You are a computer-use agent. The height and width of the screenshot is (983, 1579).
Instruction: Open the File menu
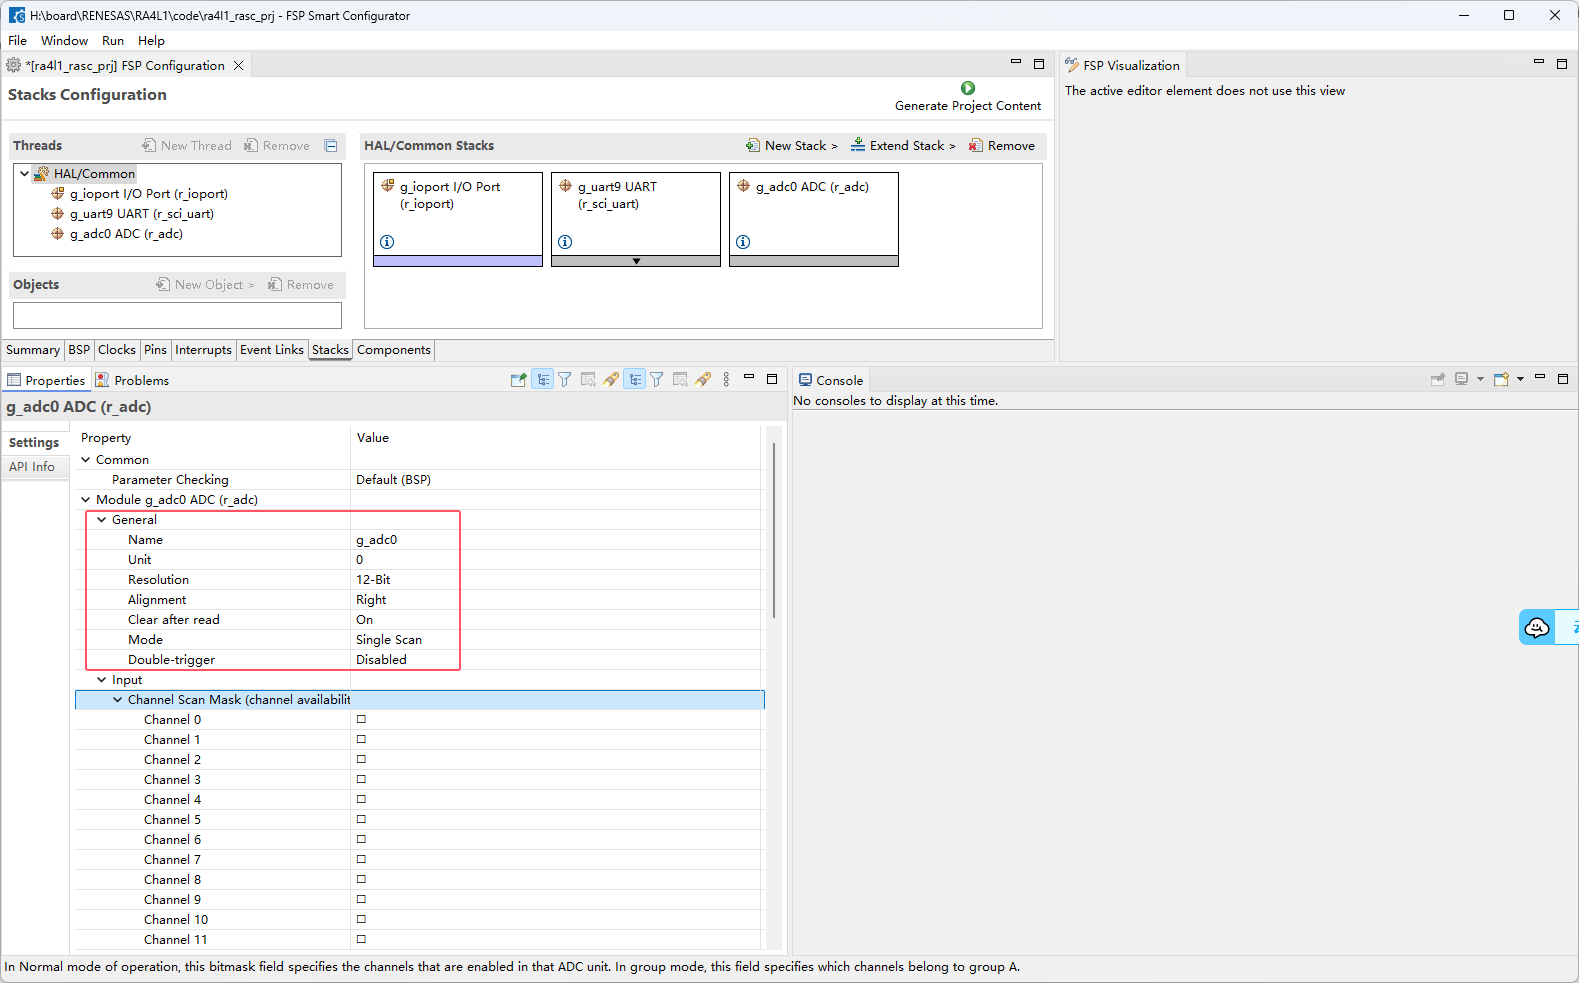pyautogui.click(x=17, y=41)
